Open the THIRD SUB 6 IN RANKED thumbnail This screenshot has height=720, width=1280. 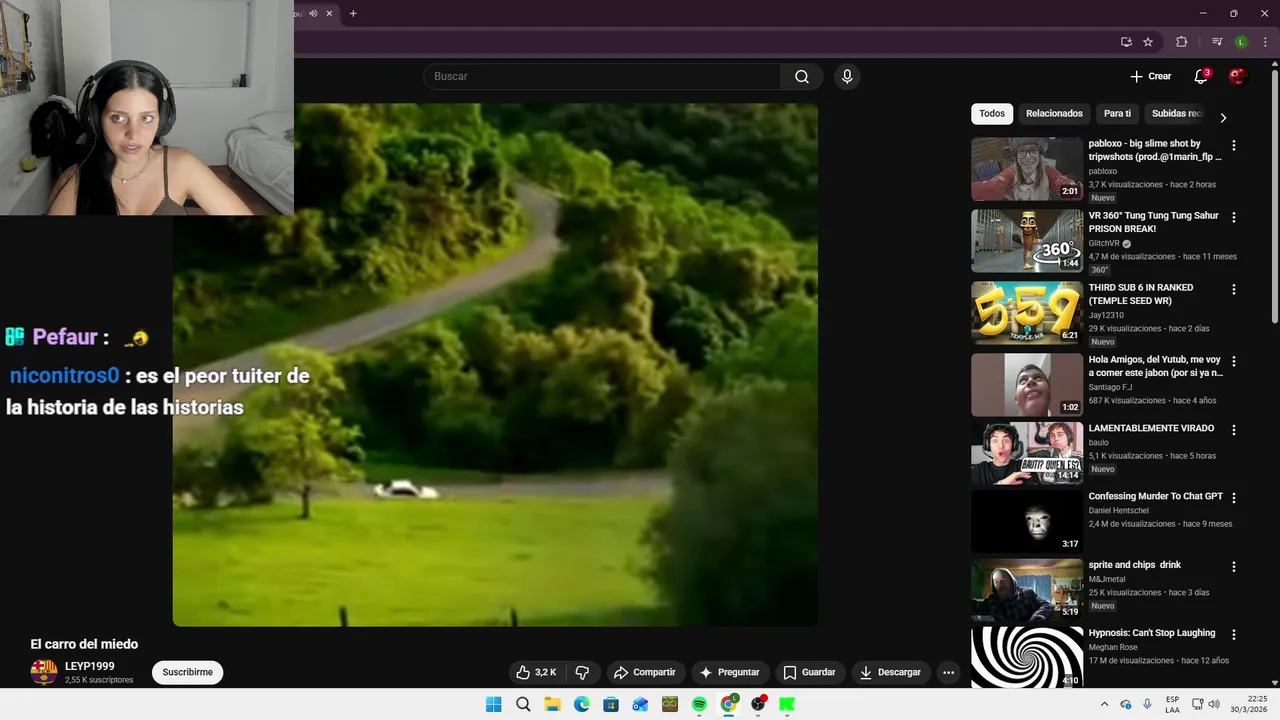tap(1027, 313)
